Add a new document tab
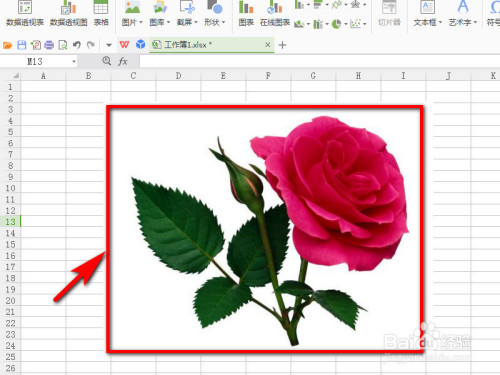500x375 pixels. [282, 45]
